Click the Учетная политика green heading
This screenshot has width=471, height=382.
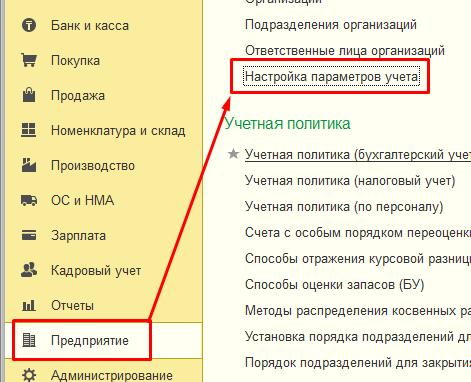287,123
